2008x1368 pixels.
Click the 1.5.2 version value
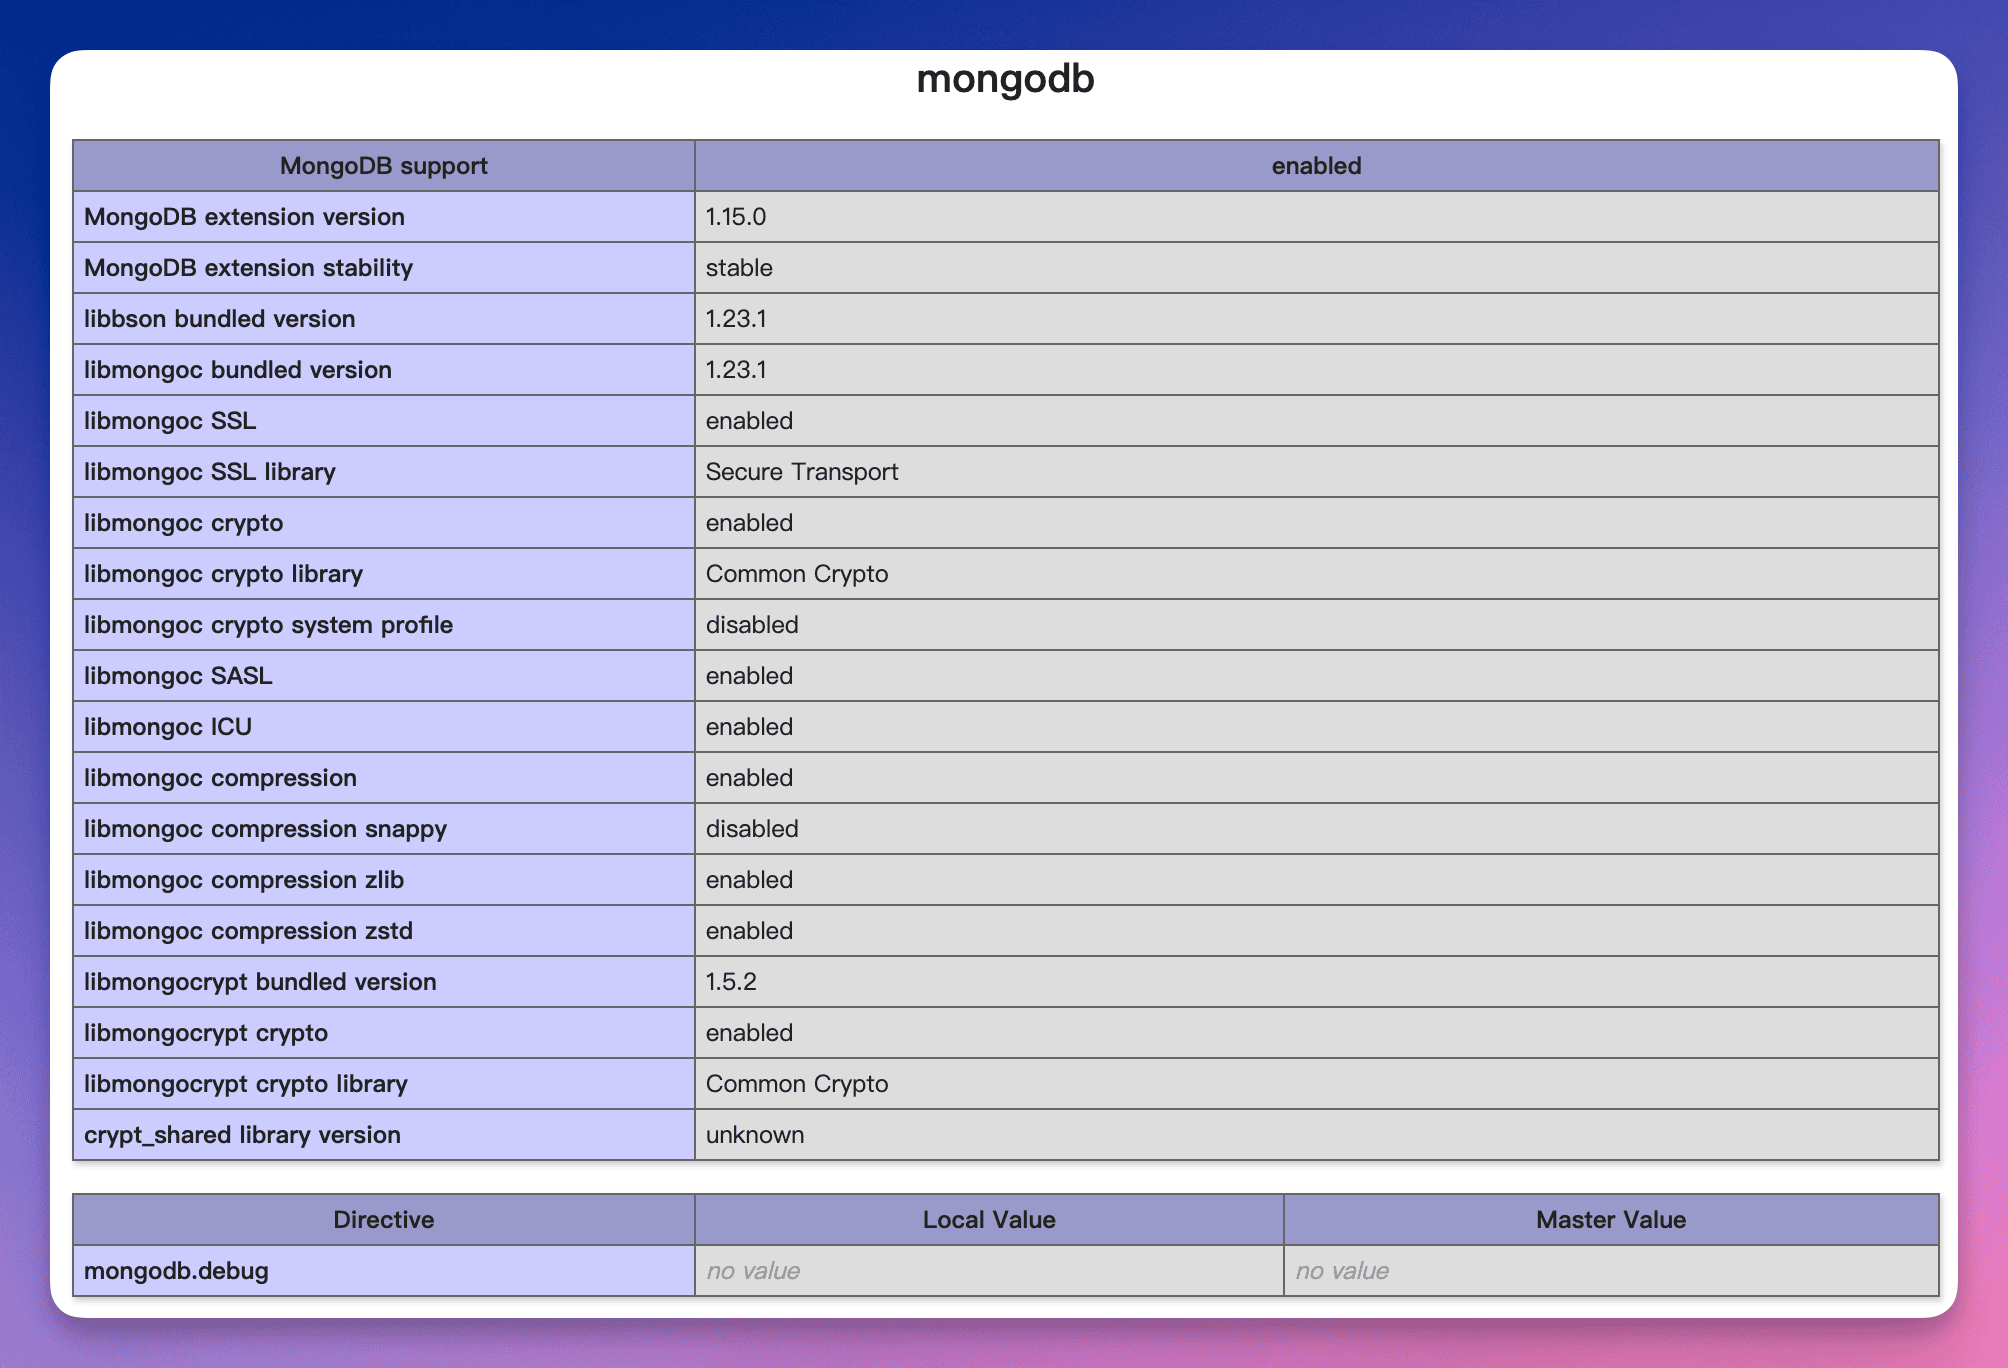click(731, 982)
